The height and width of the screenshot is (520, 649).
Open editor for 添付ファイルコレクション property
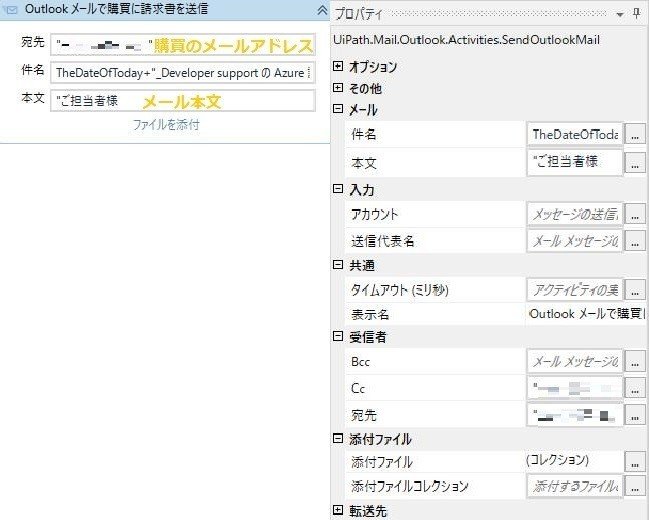635,486
